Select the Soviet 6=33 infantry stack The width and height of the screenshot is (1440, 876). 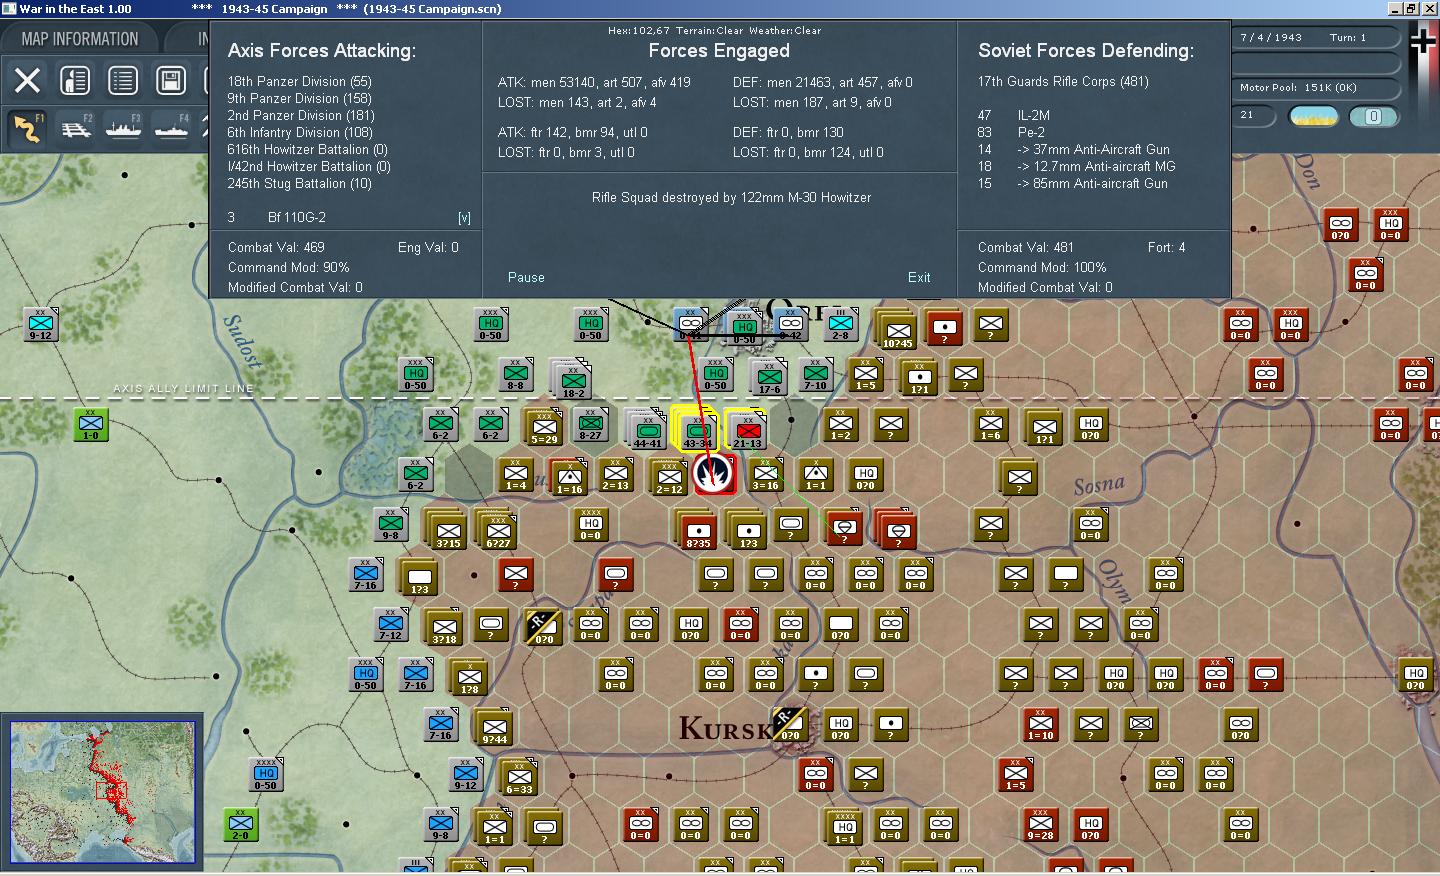(519, 777)
